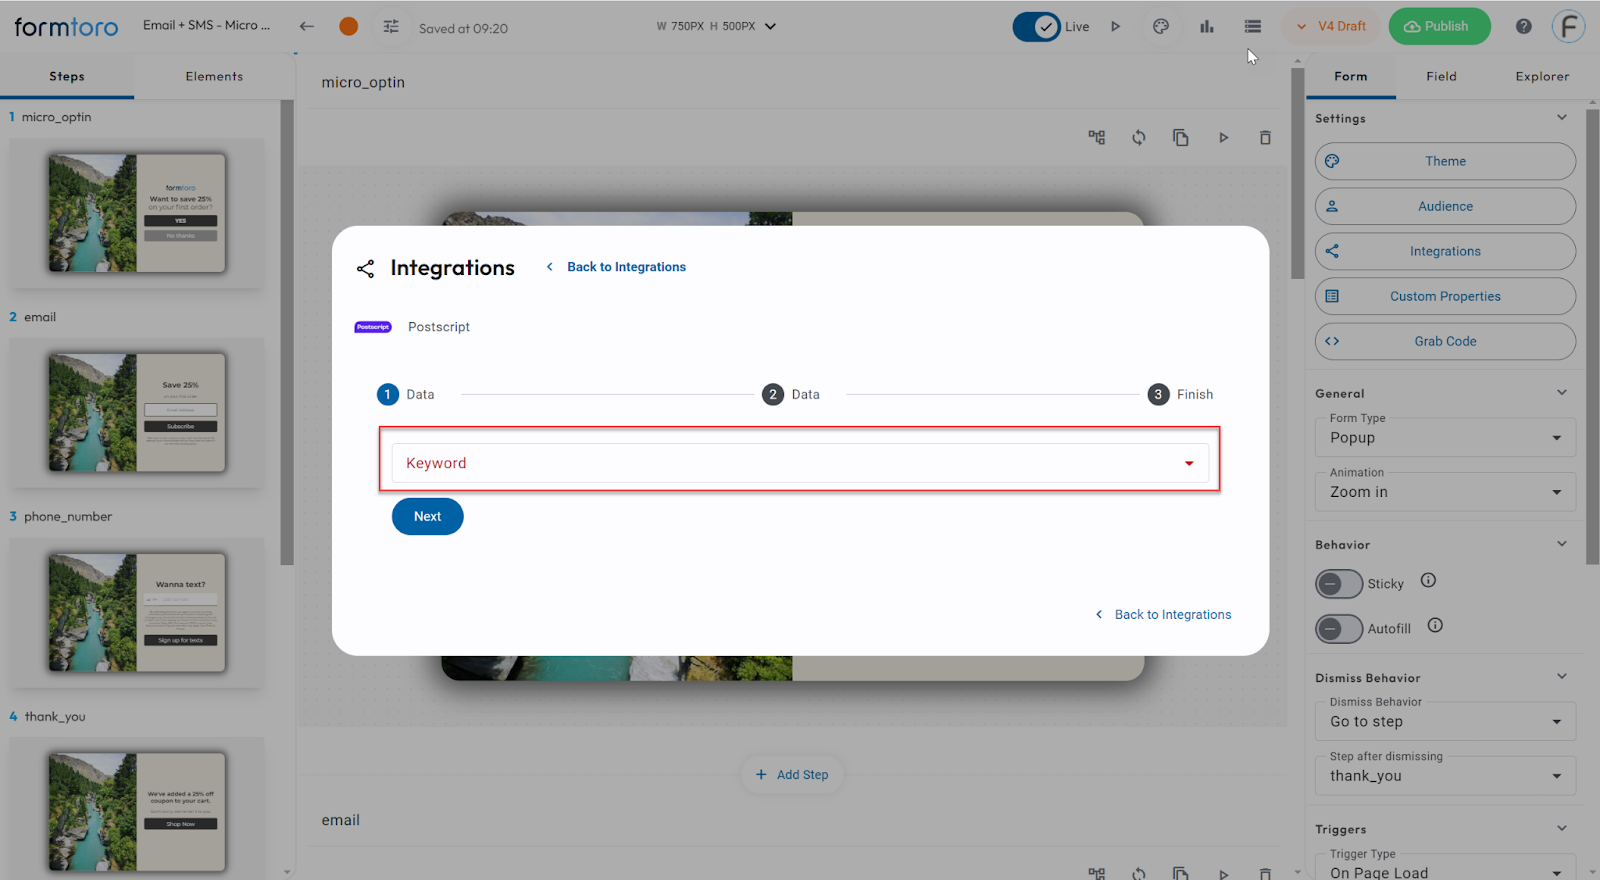Toggle the Live switch
Screen dimensions: 1600x880
(x=1036, y=27)
